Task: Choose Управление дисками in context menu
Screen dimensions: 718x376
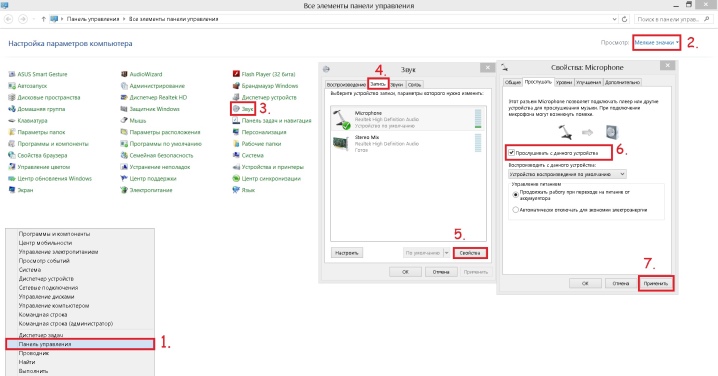Action: pos(80,296)
